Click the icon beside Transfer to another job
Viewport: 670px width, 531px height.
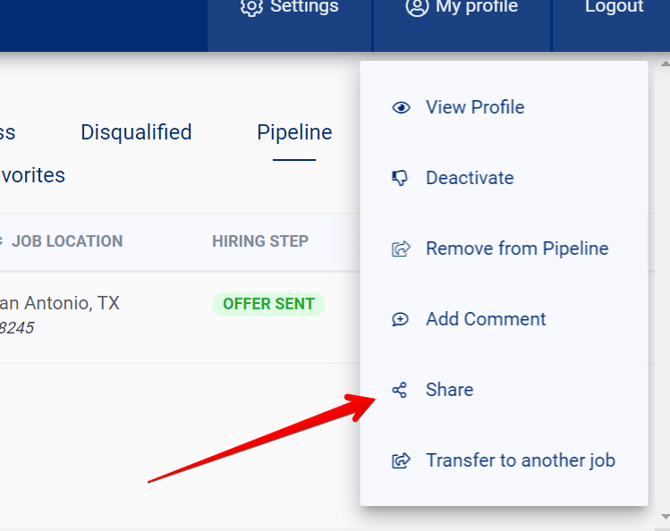point(401,461)
